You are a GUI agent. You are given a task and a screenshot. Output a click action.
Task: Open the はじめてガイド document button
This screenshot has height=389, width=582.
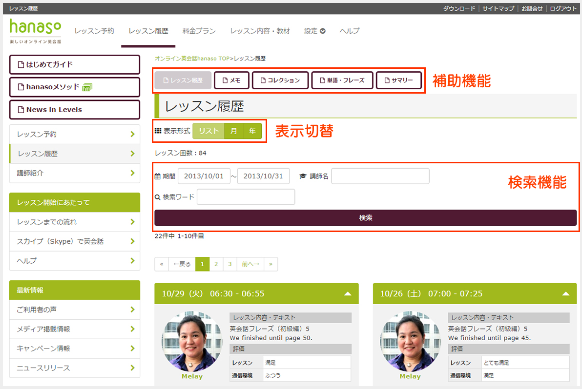(x=75, y=65)
